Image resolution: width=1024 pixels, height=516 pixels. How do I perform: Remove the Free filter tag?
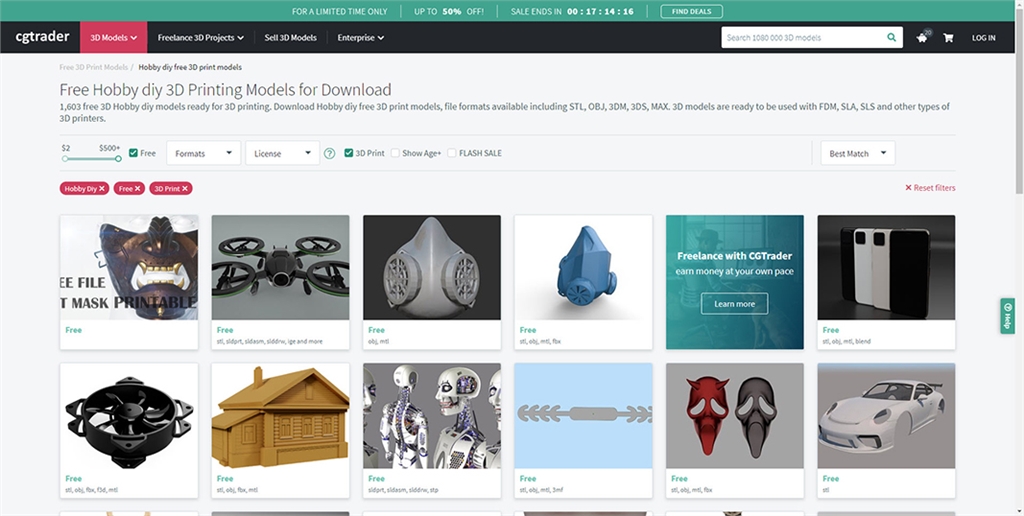click(138, 188)
